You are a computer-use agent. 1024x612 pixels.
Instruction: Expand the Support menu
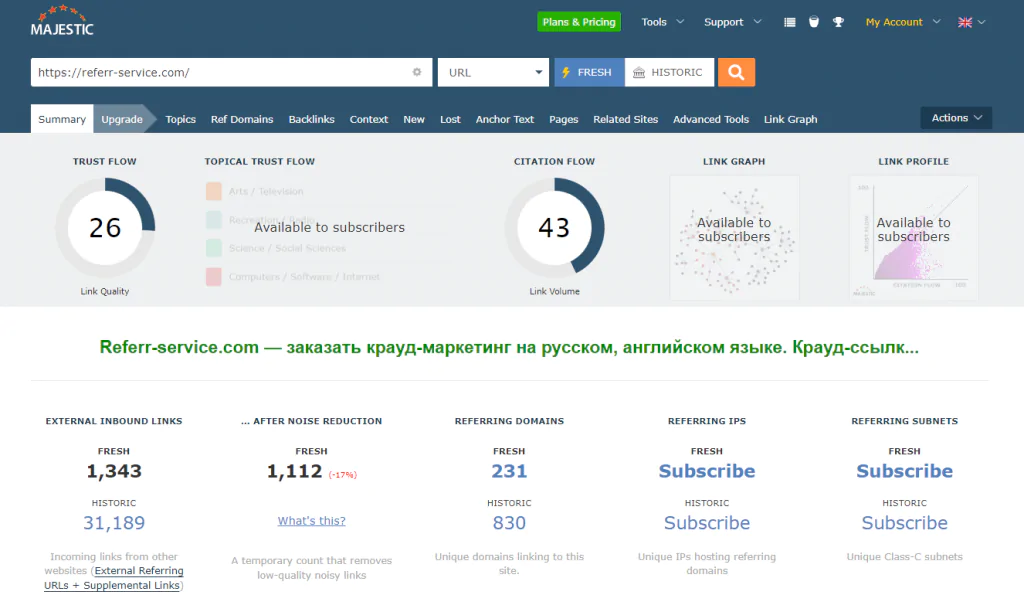coord(732,22)
